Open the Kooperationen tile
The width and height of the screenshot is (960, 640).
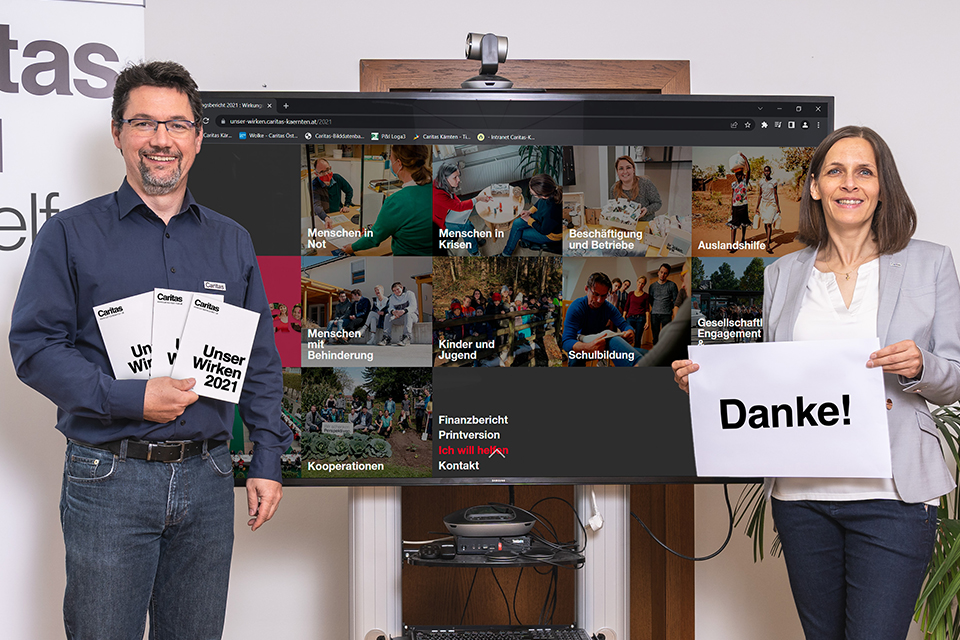pos(366,422)
